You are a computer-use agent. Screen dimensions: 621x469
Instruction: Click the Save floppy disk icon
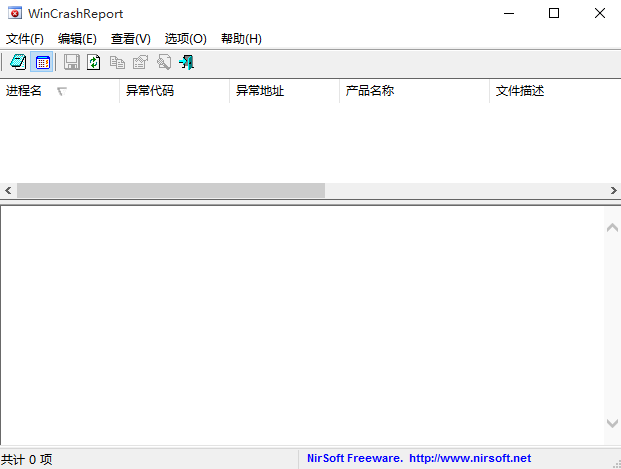(72, 62)
